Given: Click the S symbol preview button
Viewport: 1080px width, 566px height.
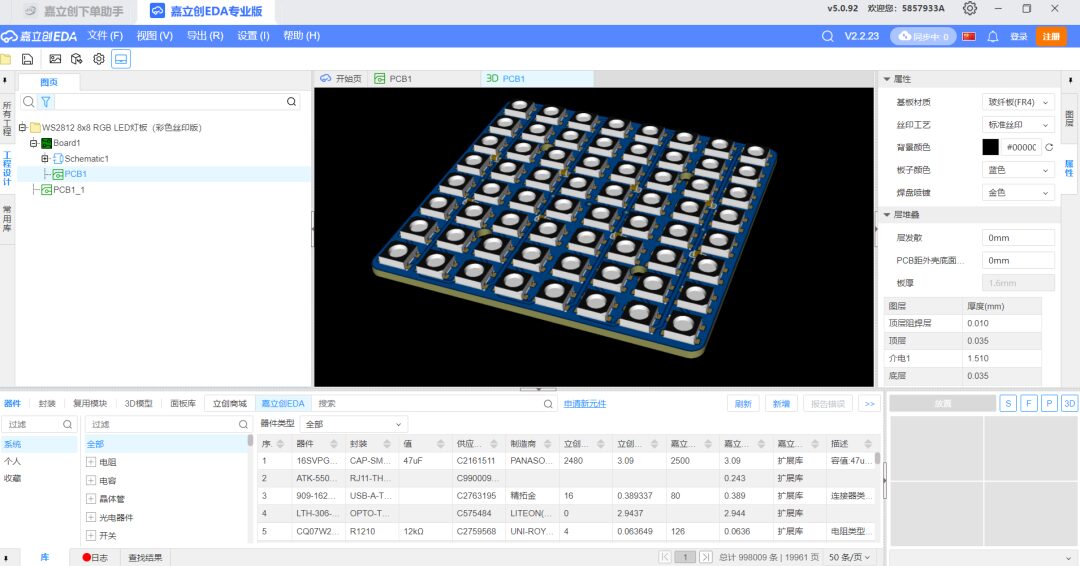Looking at the screenshot, I should pos(1008,403).
